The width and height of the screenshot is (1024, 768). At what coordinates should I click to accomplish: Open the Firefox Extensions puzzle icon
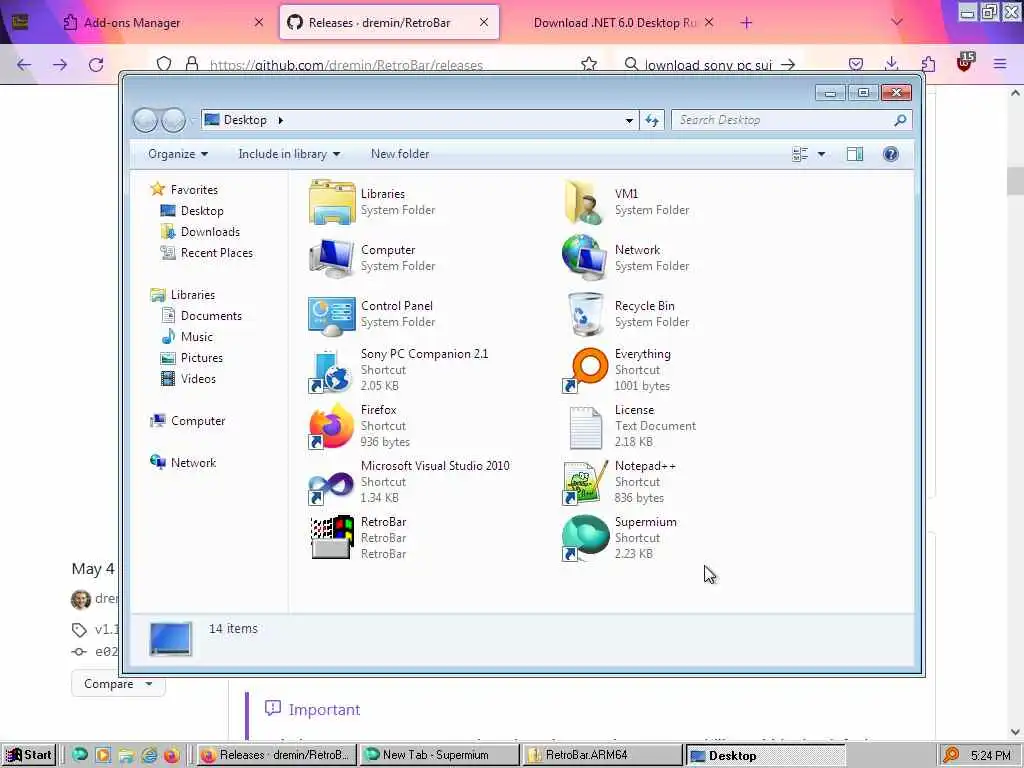[928, 64]
